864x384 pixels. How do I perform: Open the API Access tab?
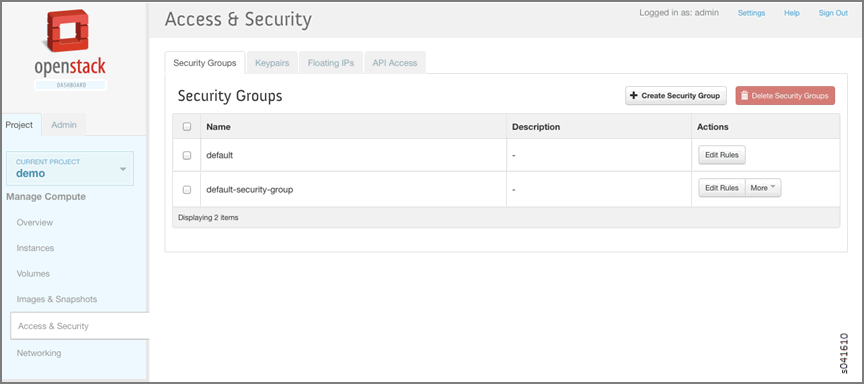(395, 63)
